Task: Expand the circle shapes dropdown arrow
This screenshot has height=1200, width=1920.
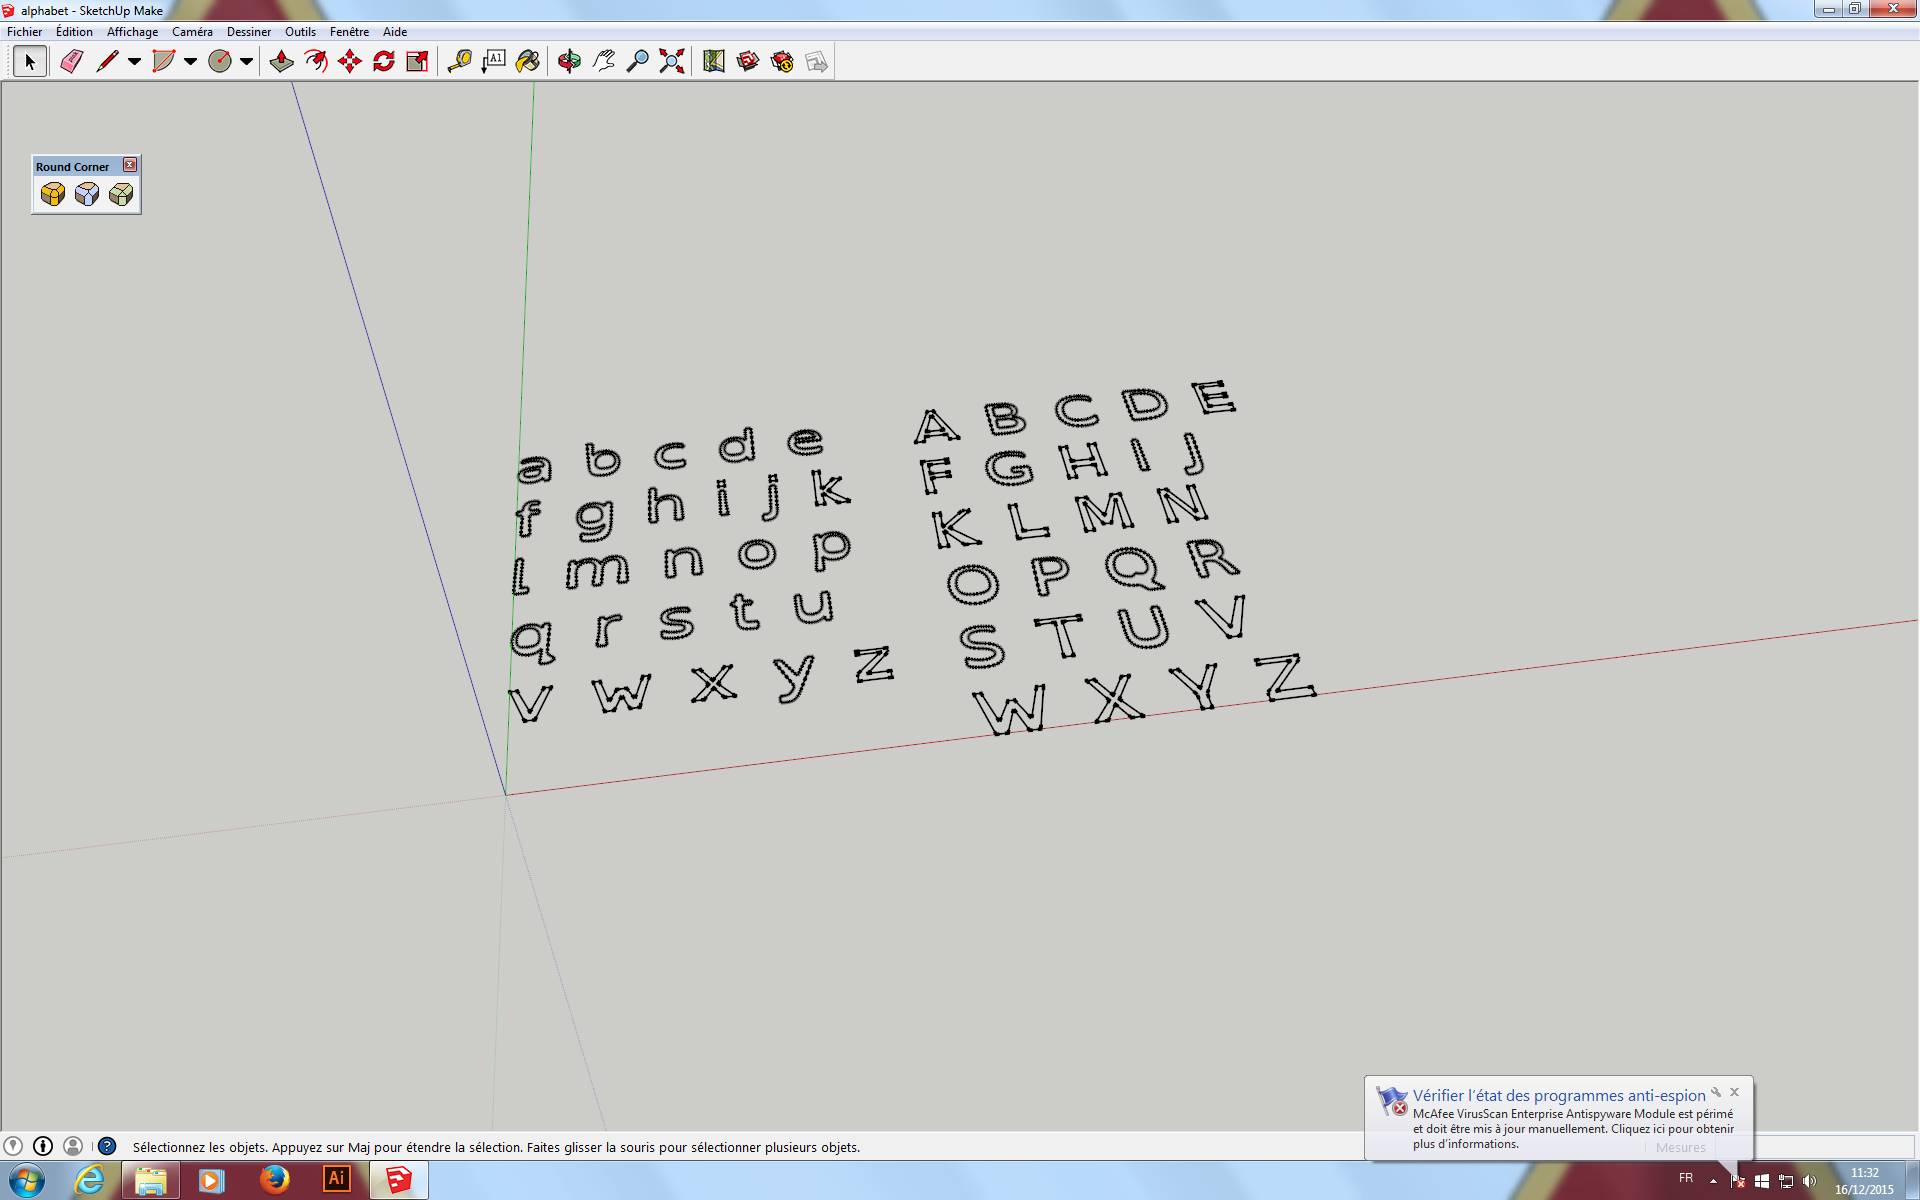Action: click(x=246, y=62)
